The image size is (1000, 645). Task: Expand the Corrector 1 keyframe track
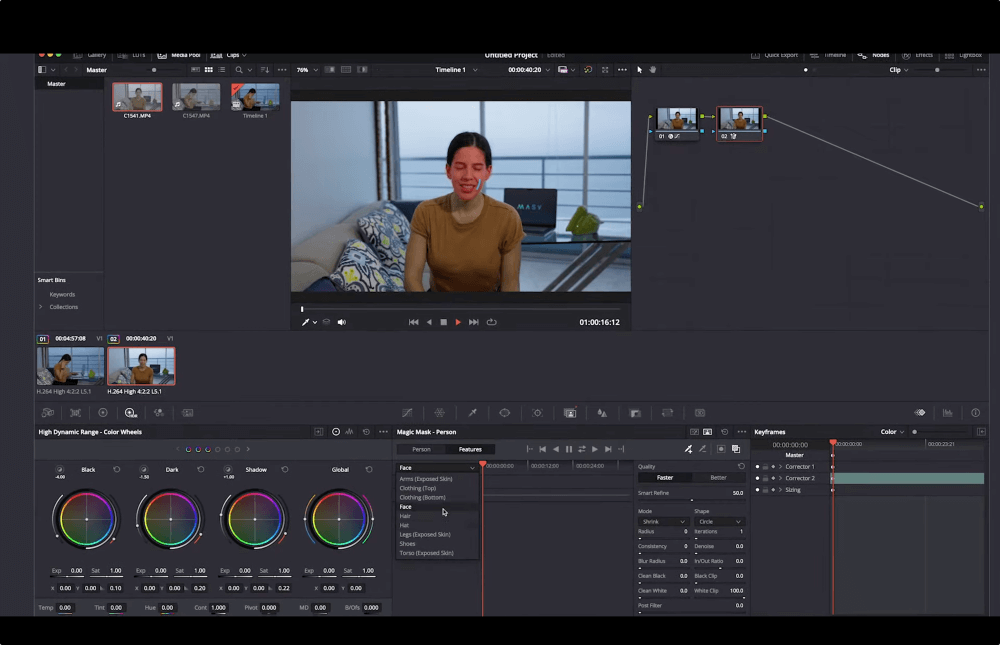[780, 467]
